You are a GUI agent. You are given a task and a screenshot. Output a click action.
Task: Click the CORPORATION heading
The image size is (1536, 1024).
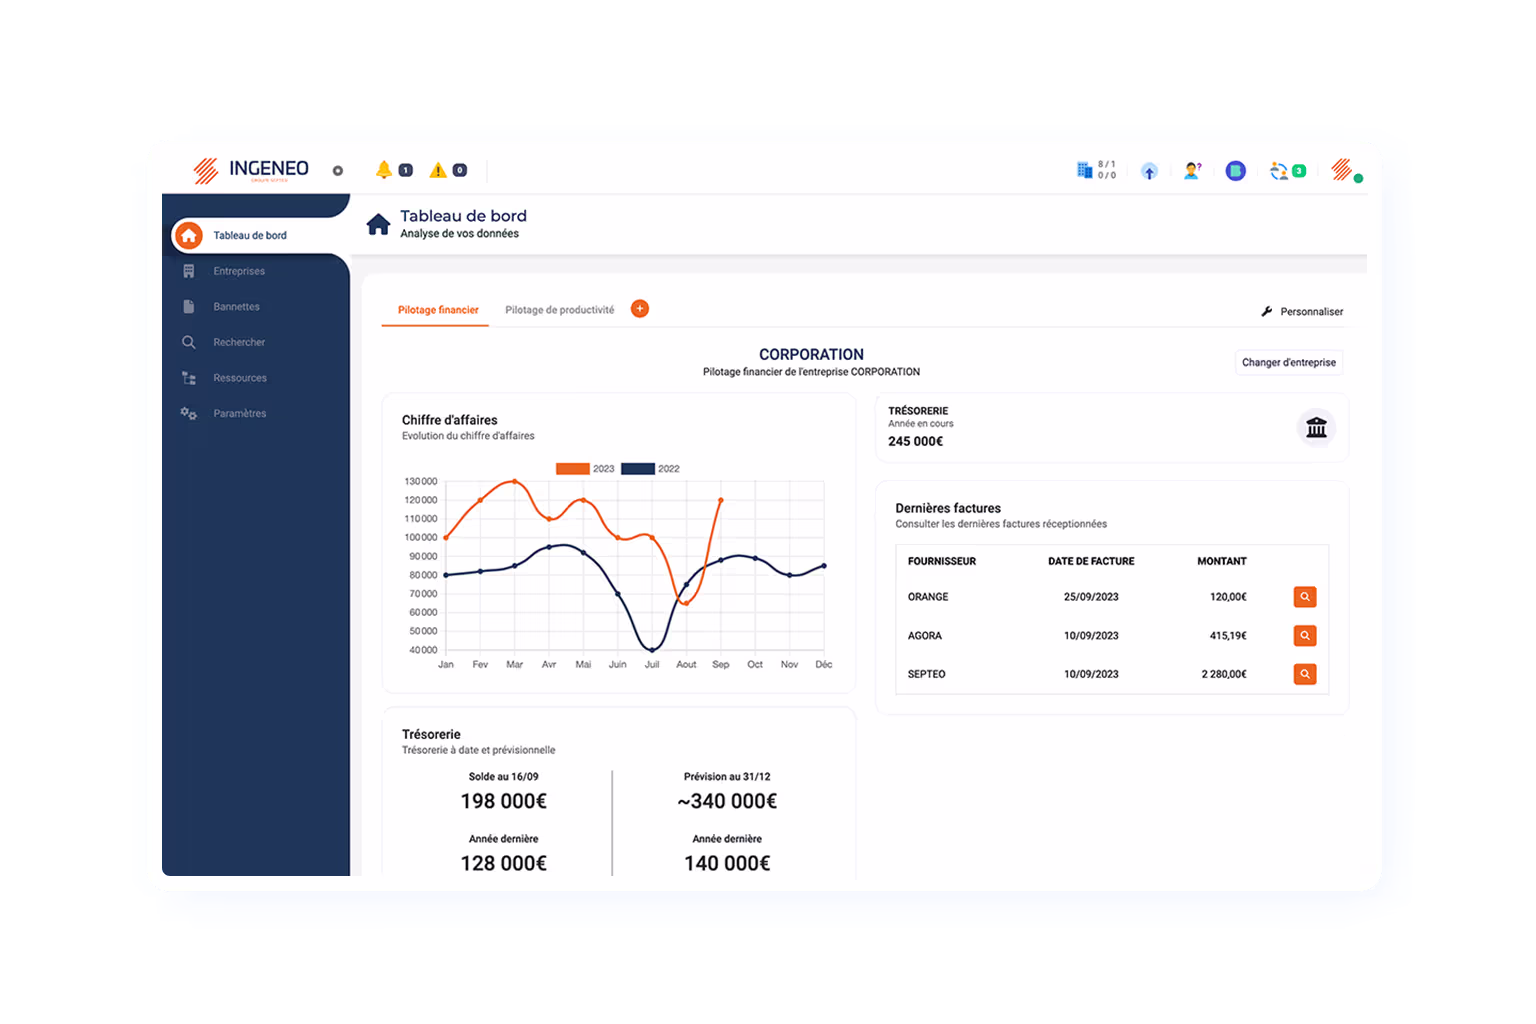(x=811, y=355)
